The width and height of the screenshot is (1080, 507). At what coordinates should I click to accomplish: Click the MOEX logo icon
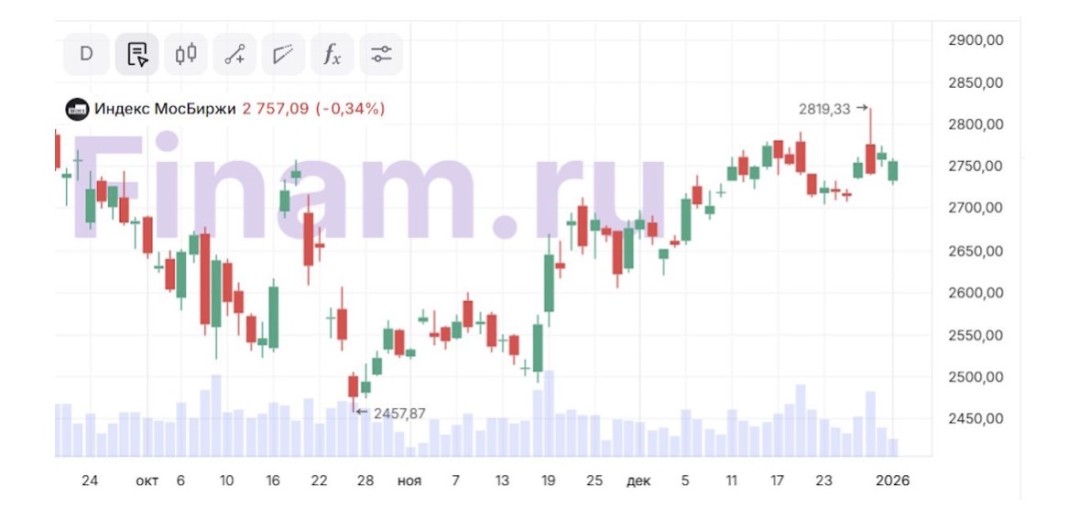pos(77,109)
